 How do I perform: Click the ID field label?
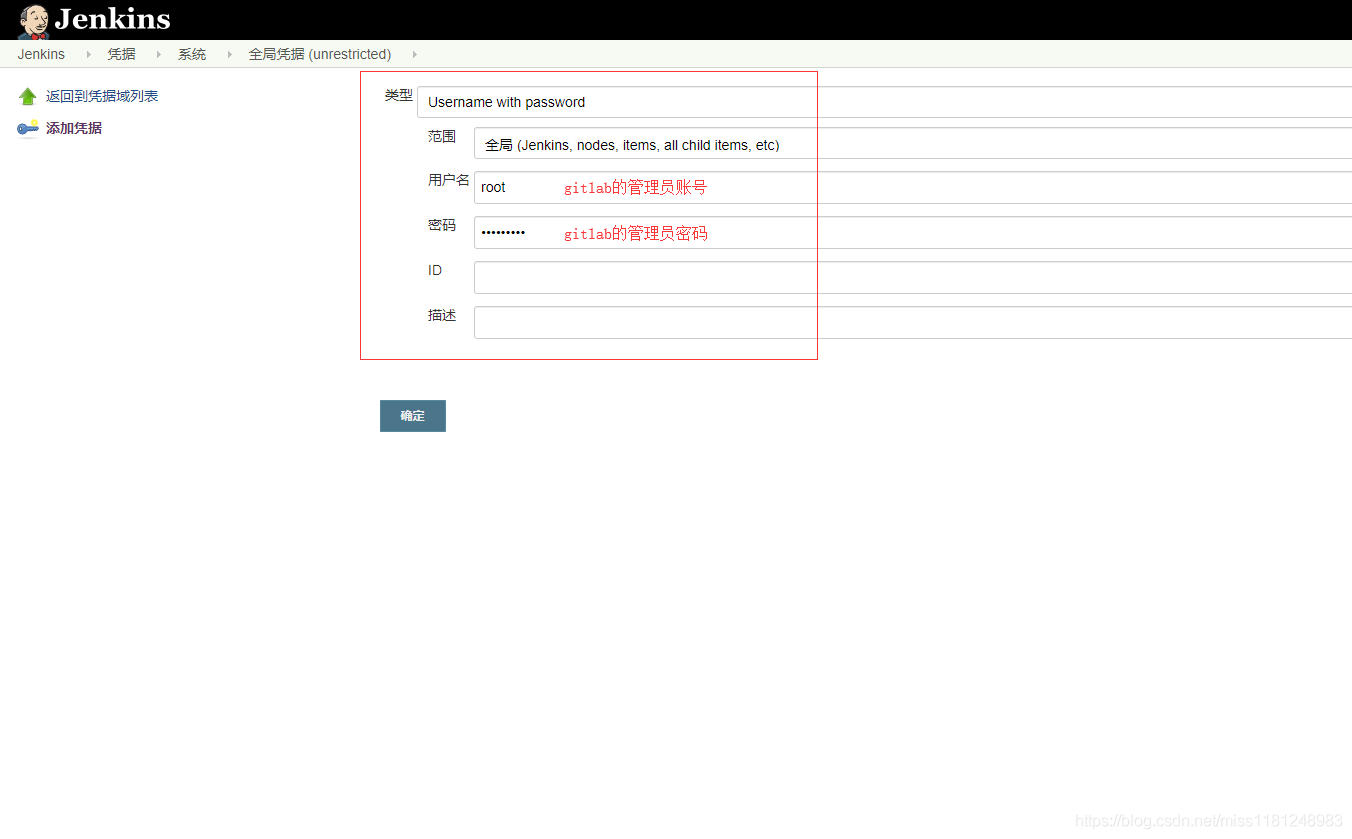point(435,270)
